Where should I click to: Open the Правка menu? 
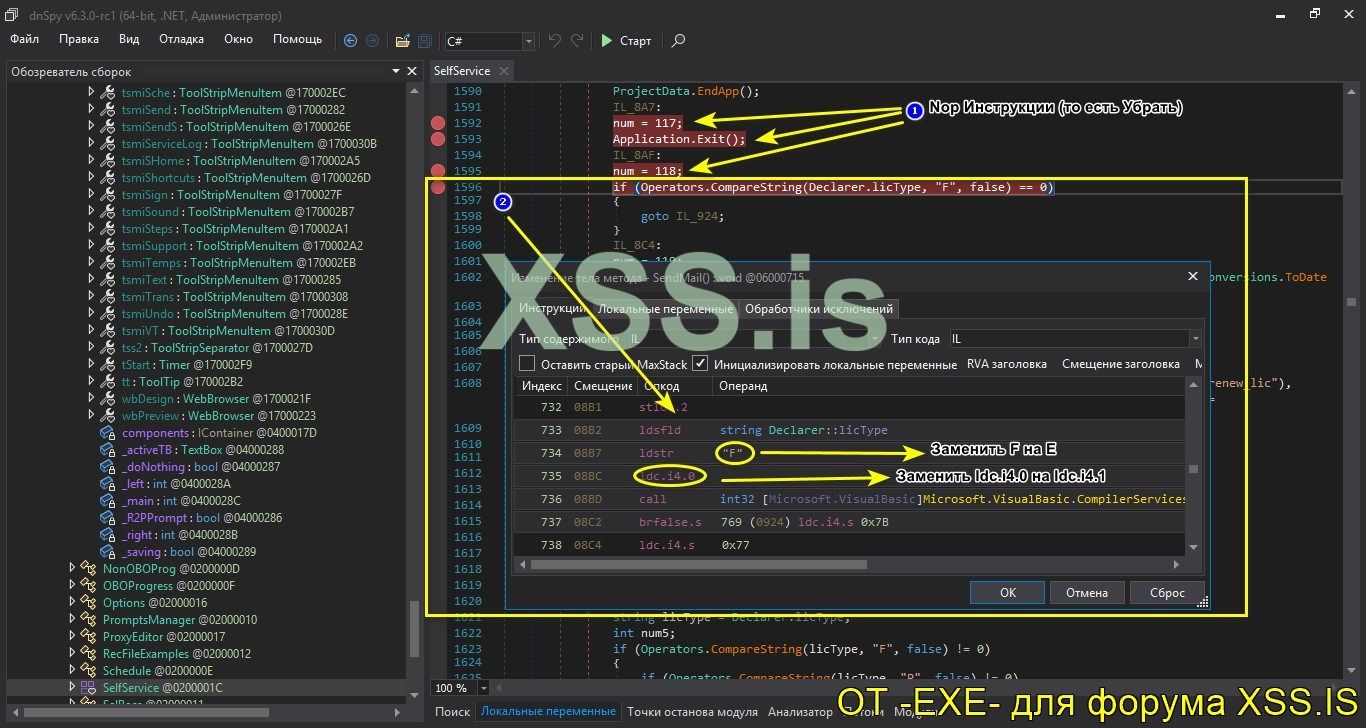(79, 40)
